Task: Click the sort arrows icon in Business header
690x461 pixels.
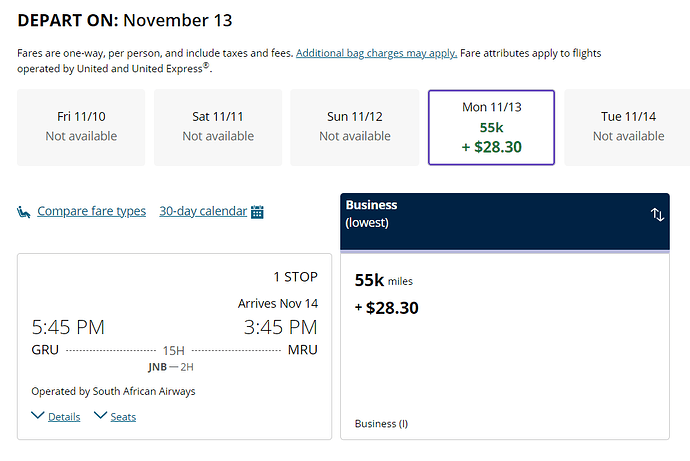Action: pos(657,215)
